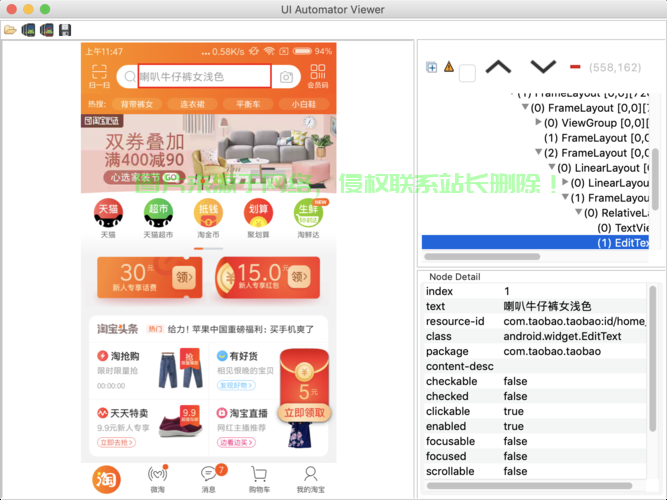The image size is (667, 500).
Task: Tap the 小白鞋 hot search tag
Action: 304,104
